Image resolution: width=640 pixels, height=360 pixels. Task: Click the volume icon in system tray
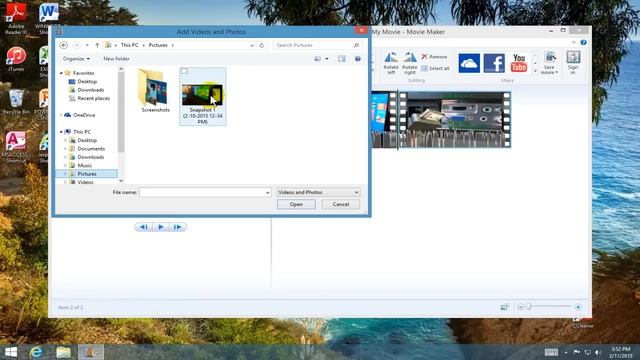tap(598, 352)
